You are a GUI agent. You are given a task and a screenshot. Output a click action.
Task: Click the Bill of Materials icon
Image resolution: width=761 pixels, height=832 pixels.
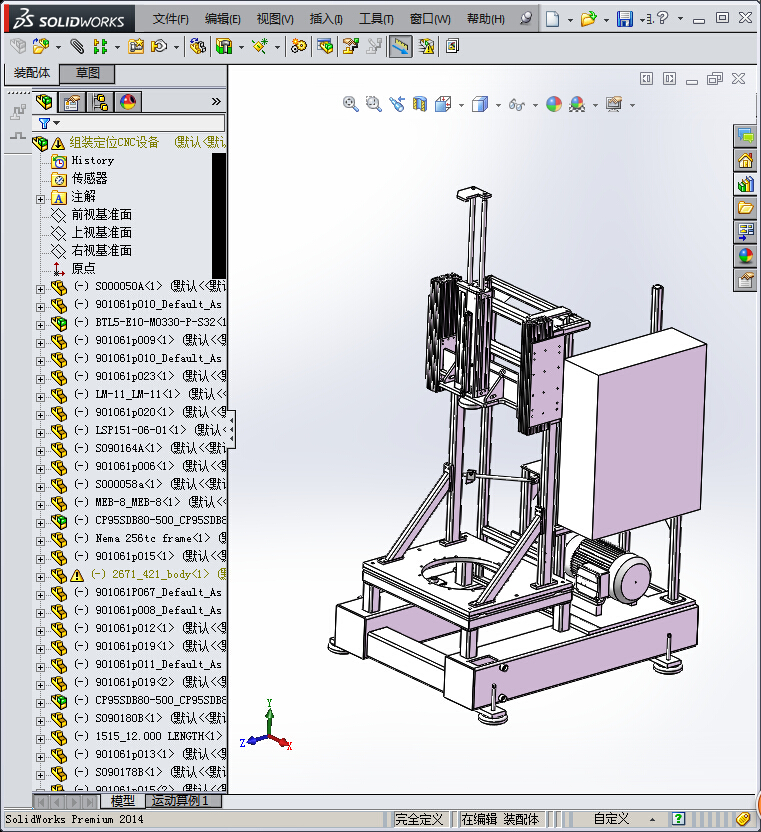325,47
